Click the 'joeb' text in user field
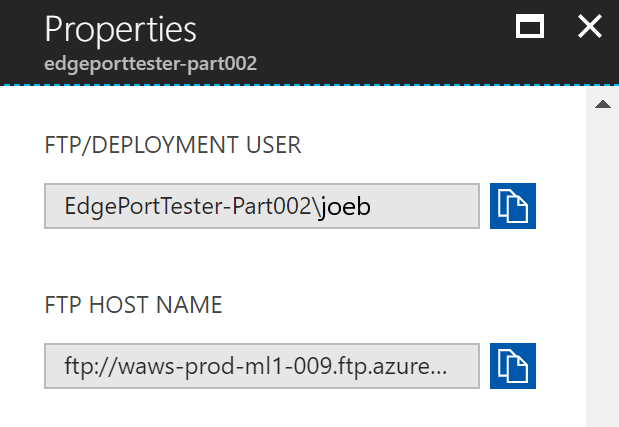The image size is (619, 427). [x=345, y=206]
